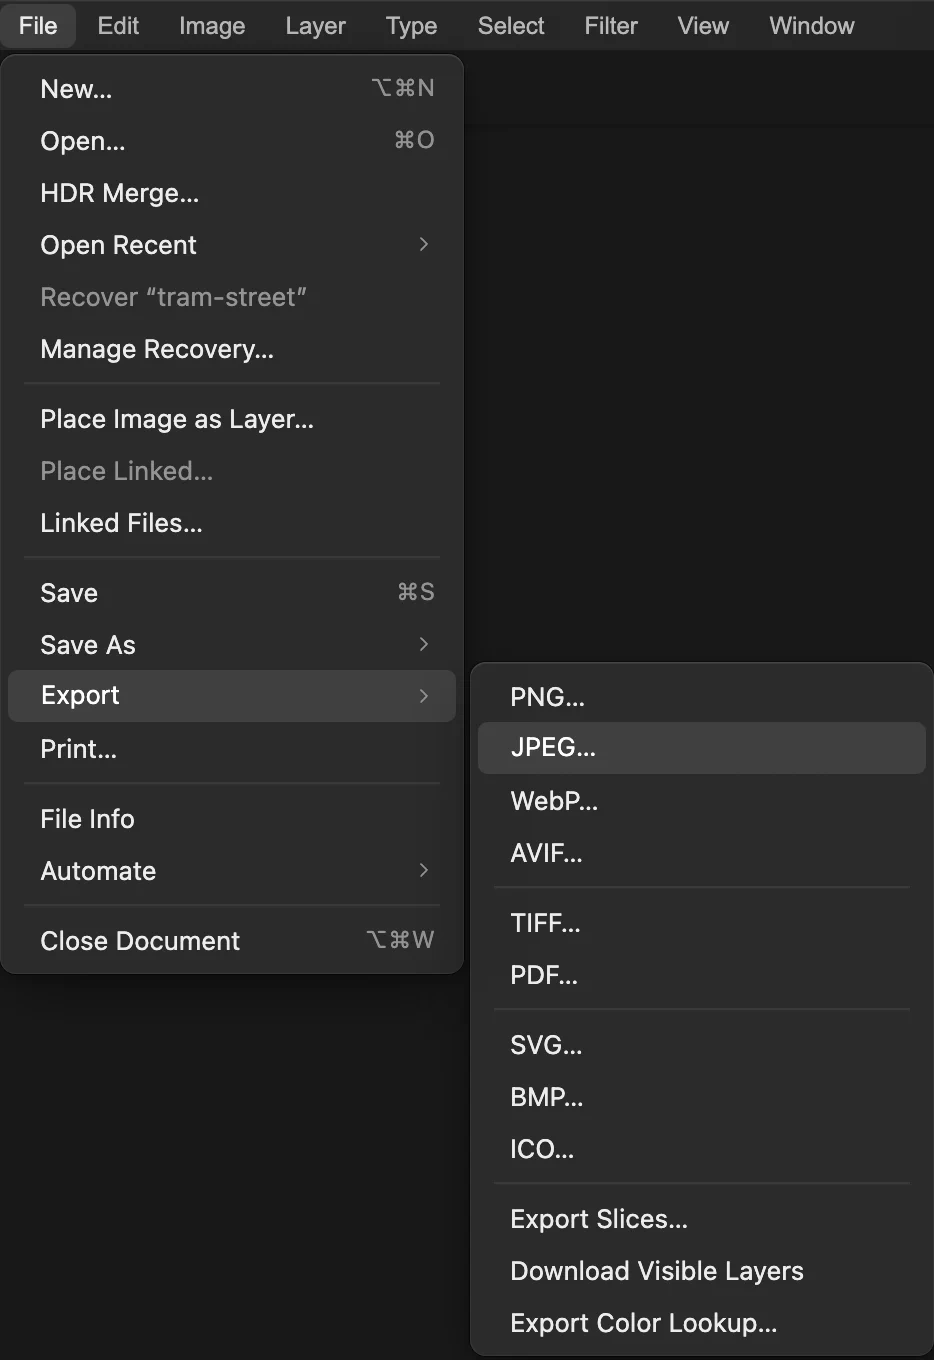The height and width of the screenshot is (1360, 934).
Task: Click Close Document
Action: click(232, 941)
